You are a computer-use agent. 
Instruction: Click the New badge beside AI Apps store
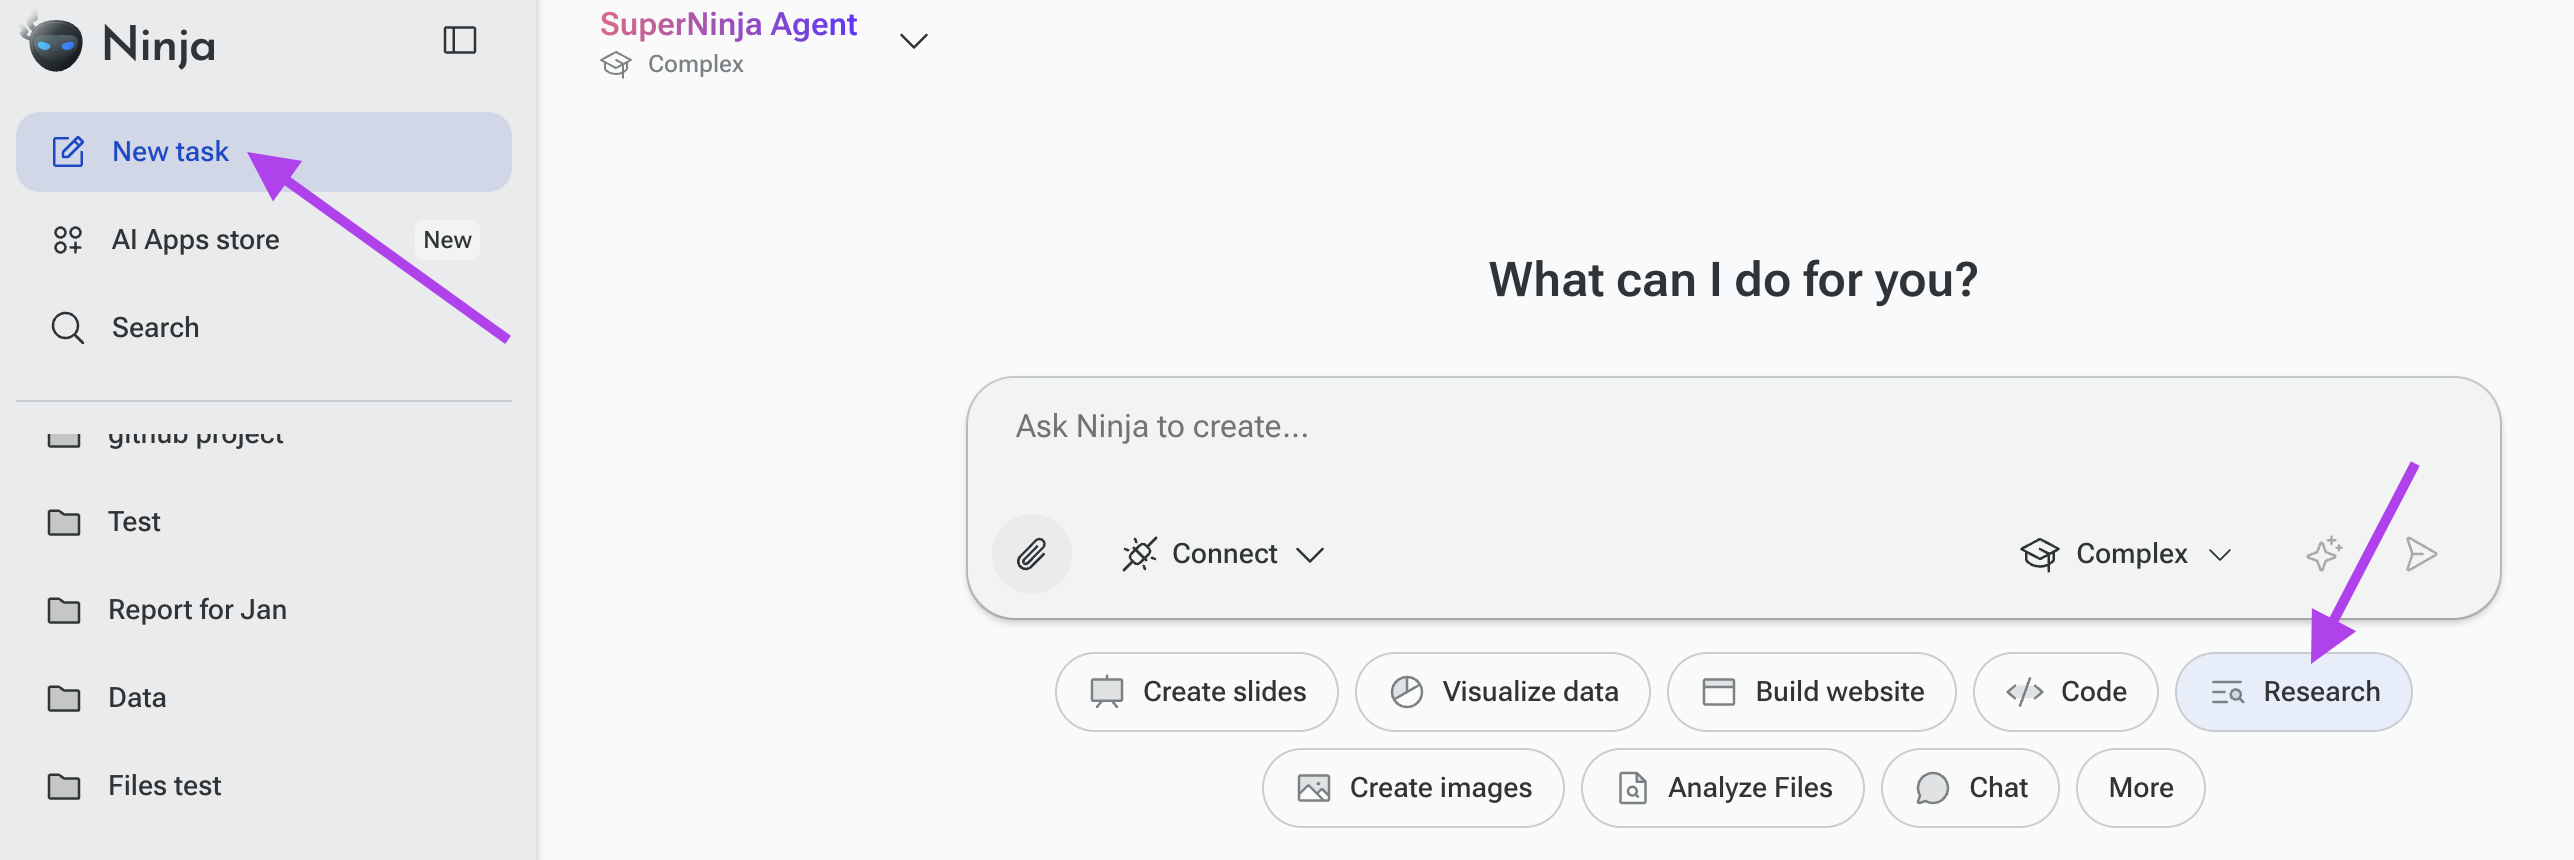pos(447,240)
